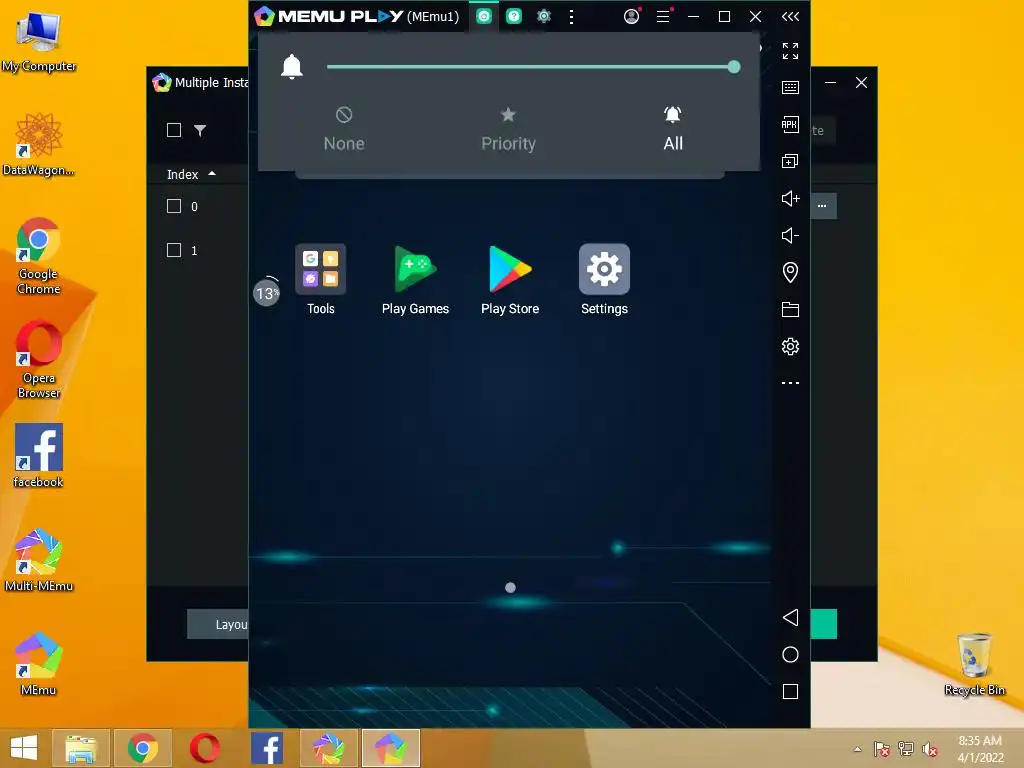Open Facebook from the taskbar
The image size is (1024, 768).
click(x=266, y=748)
